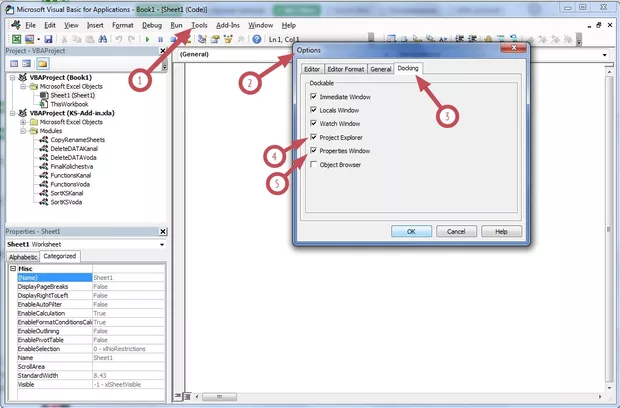The image size is (620, 408).
Task: Click the horizontal scrollbar thumb below code pane
Action: (219, 396)
